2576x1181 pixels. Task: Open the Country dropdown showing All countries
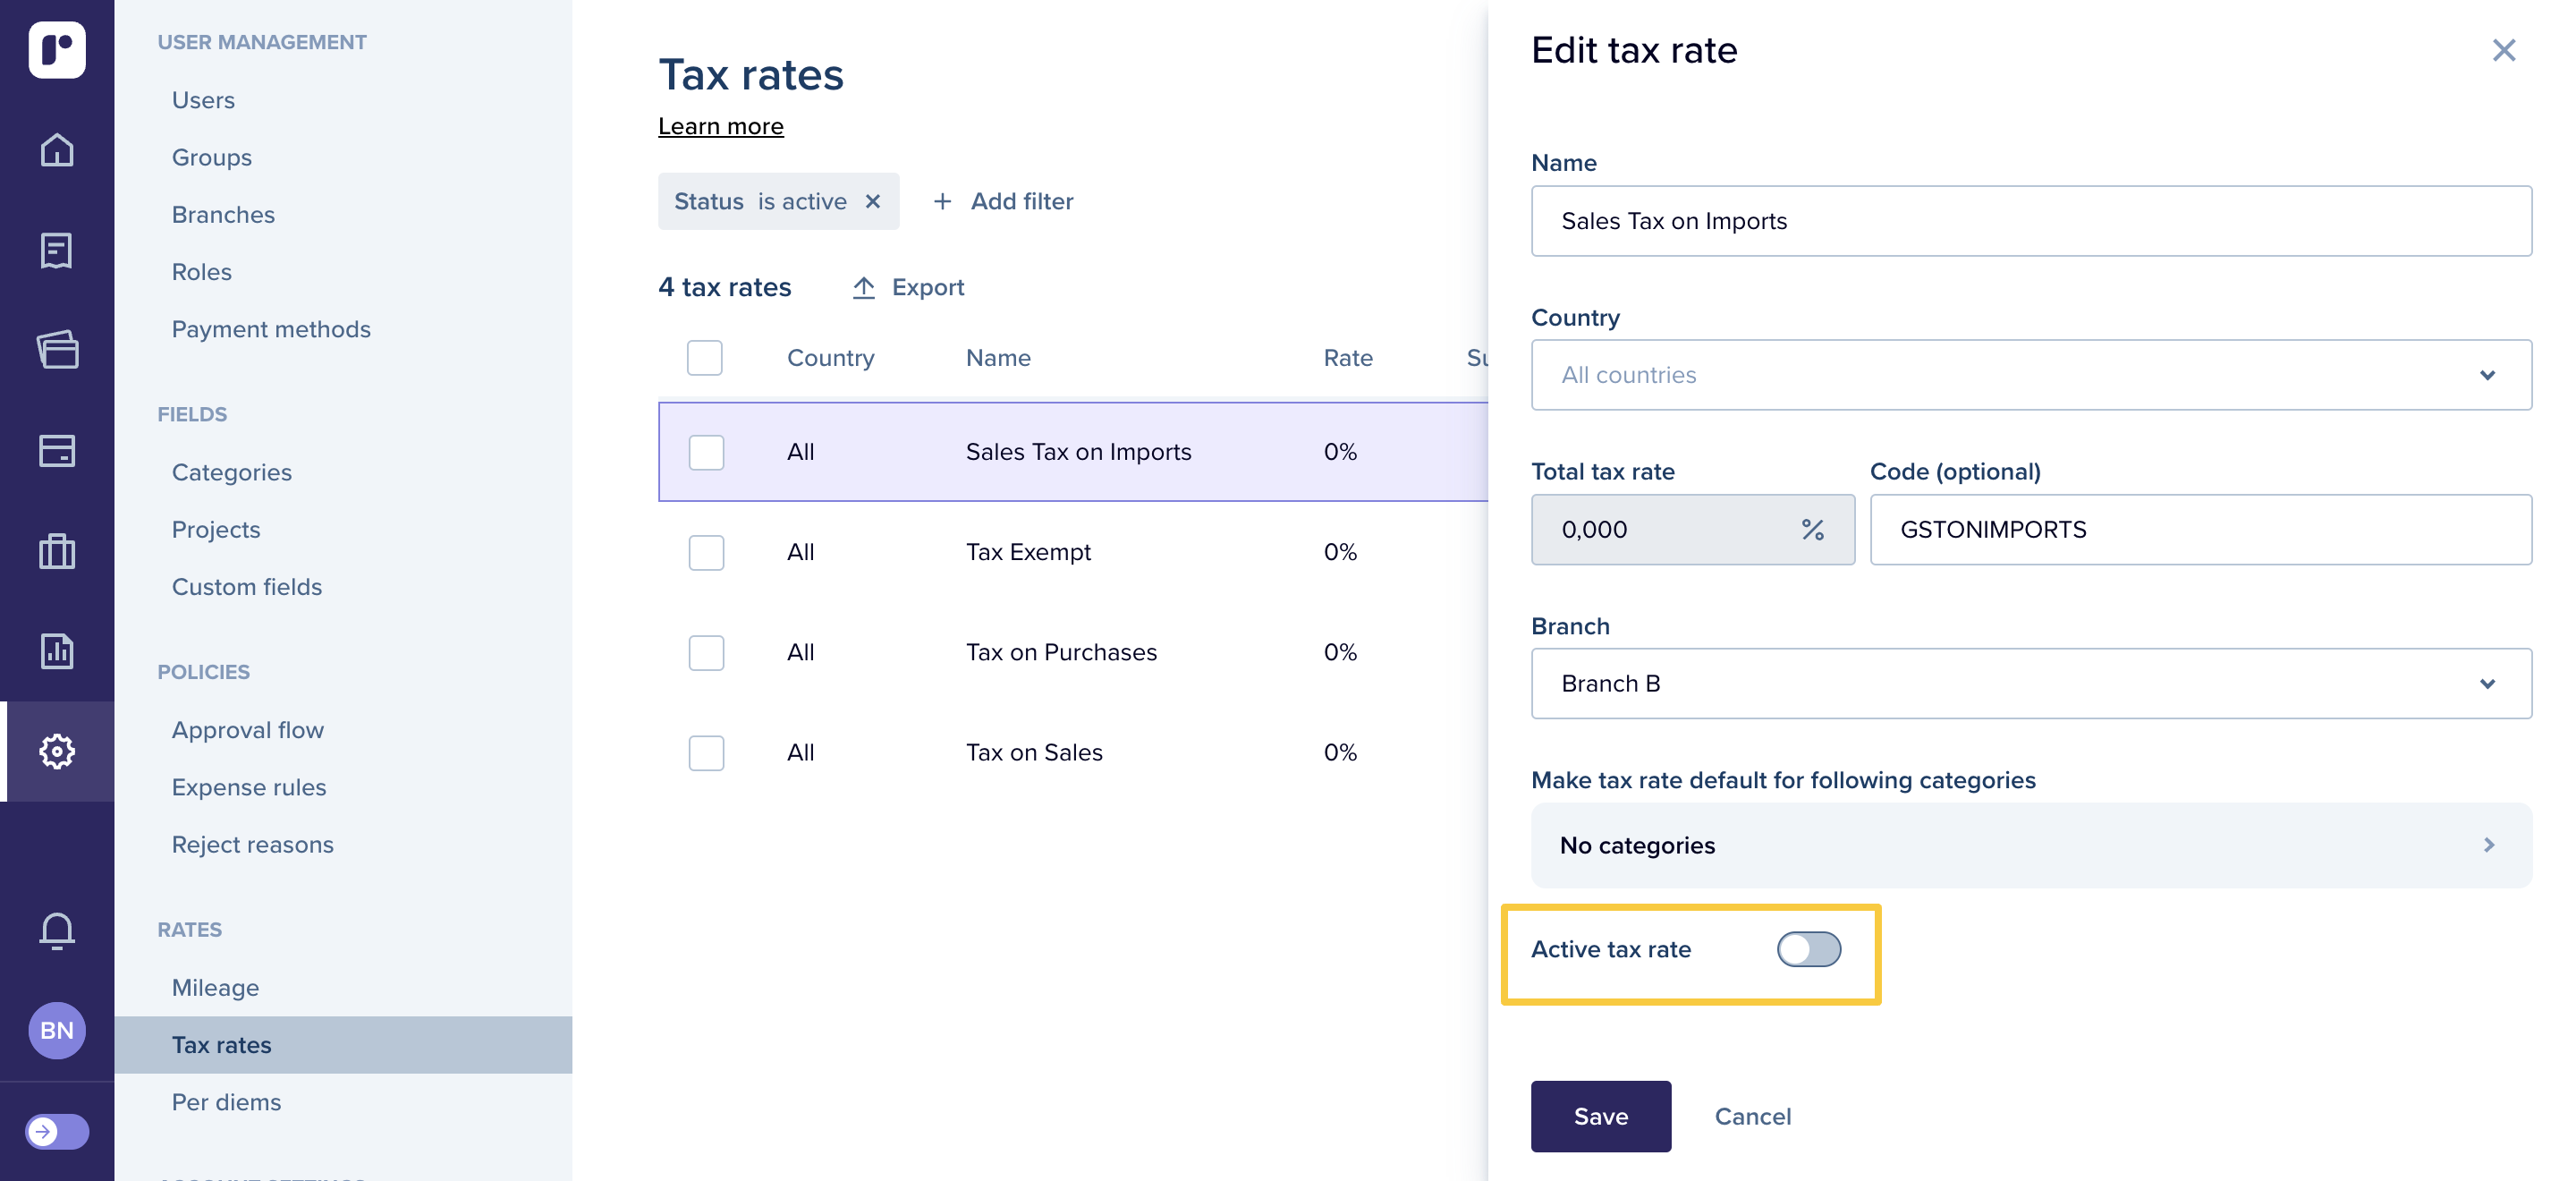[2030, 375]
